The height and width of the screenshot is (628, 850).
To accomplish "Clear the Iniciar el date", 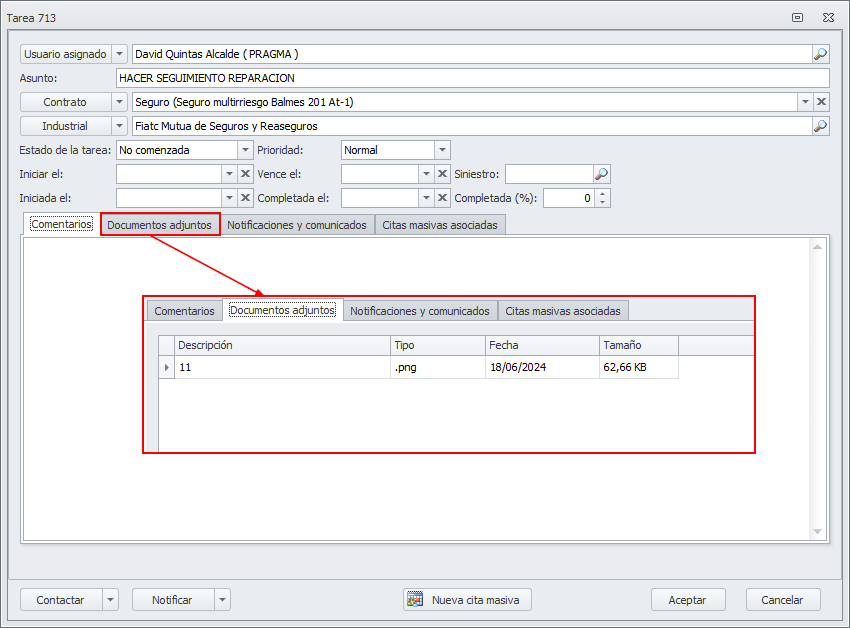I will coord(245,174).
